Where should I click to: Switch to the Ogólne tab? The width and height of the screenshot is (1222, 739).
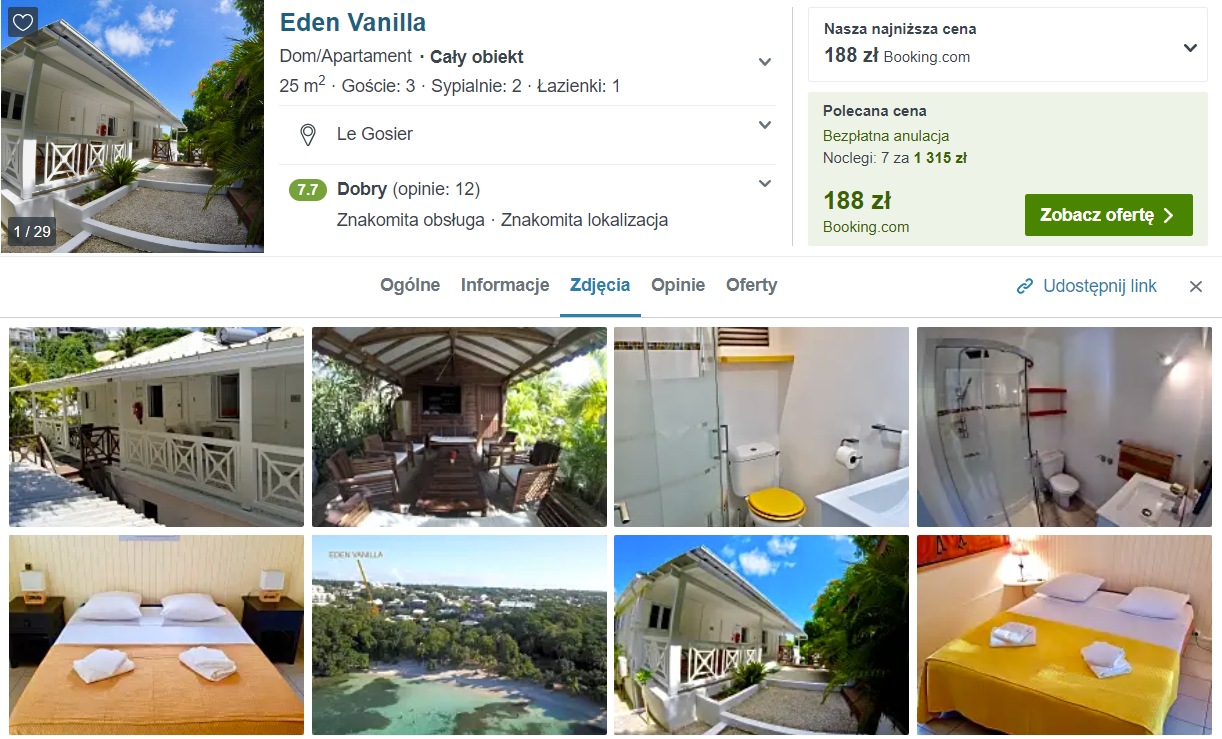410,285
